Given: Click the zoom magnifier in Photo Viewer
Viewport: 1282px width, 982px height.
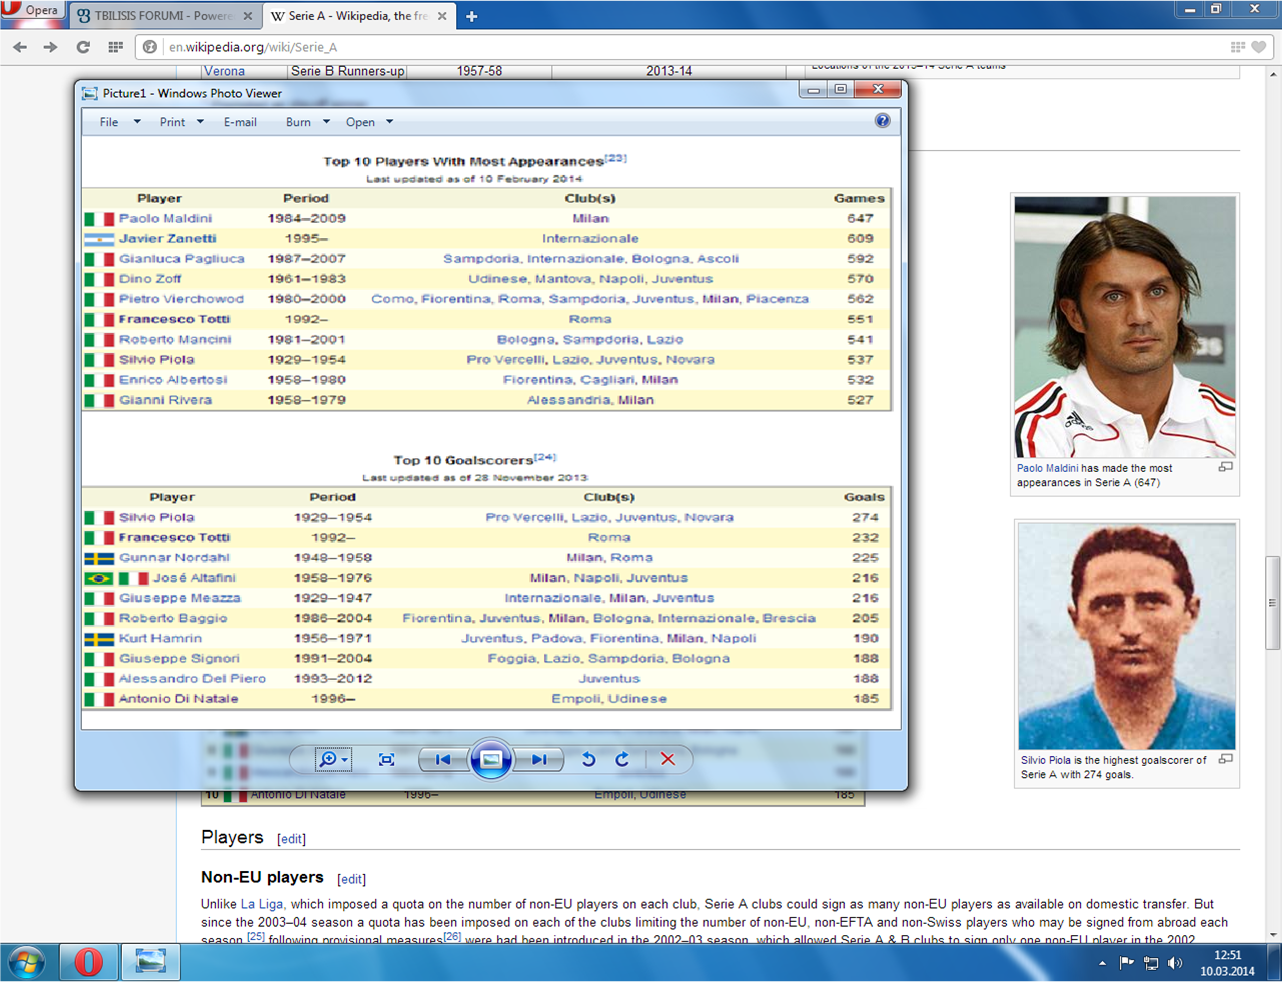Looking at the screenshot, I should [327, 760].
